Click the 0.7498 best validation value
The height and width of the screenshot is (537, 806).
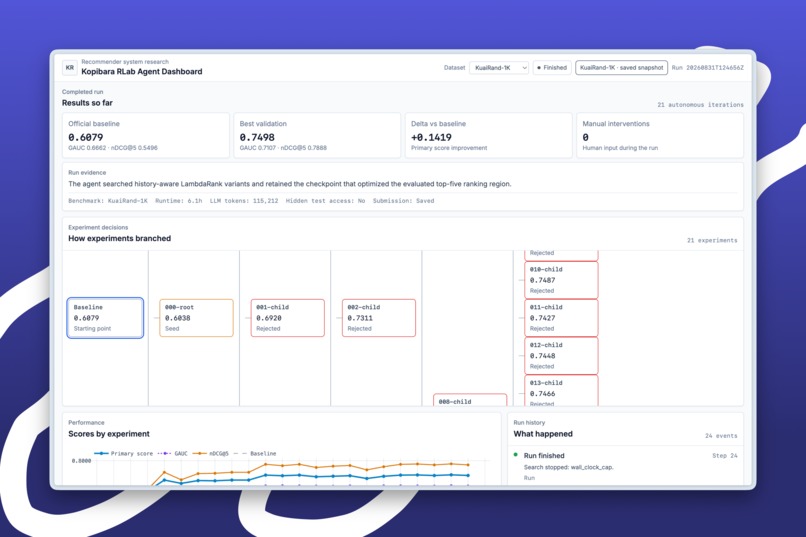[257, 137]
